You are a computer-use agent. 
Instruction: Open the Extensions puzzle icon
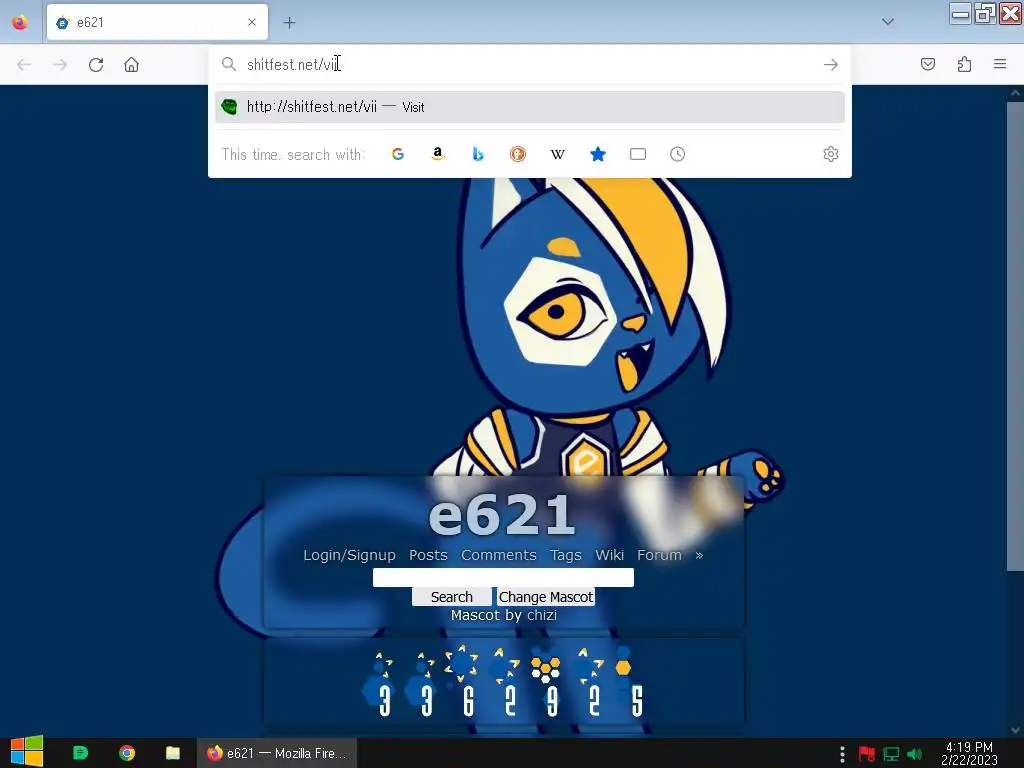click(964, 64)
